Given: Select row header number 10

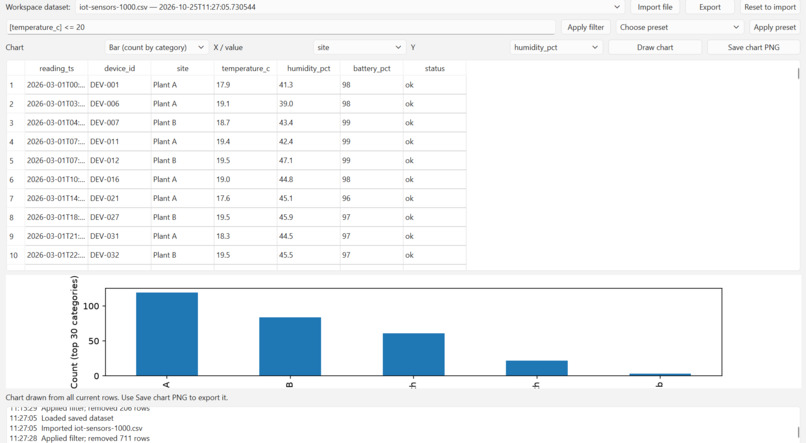Looking at the screenshot, I should pyautogui.click(x=15, y=255).
